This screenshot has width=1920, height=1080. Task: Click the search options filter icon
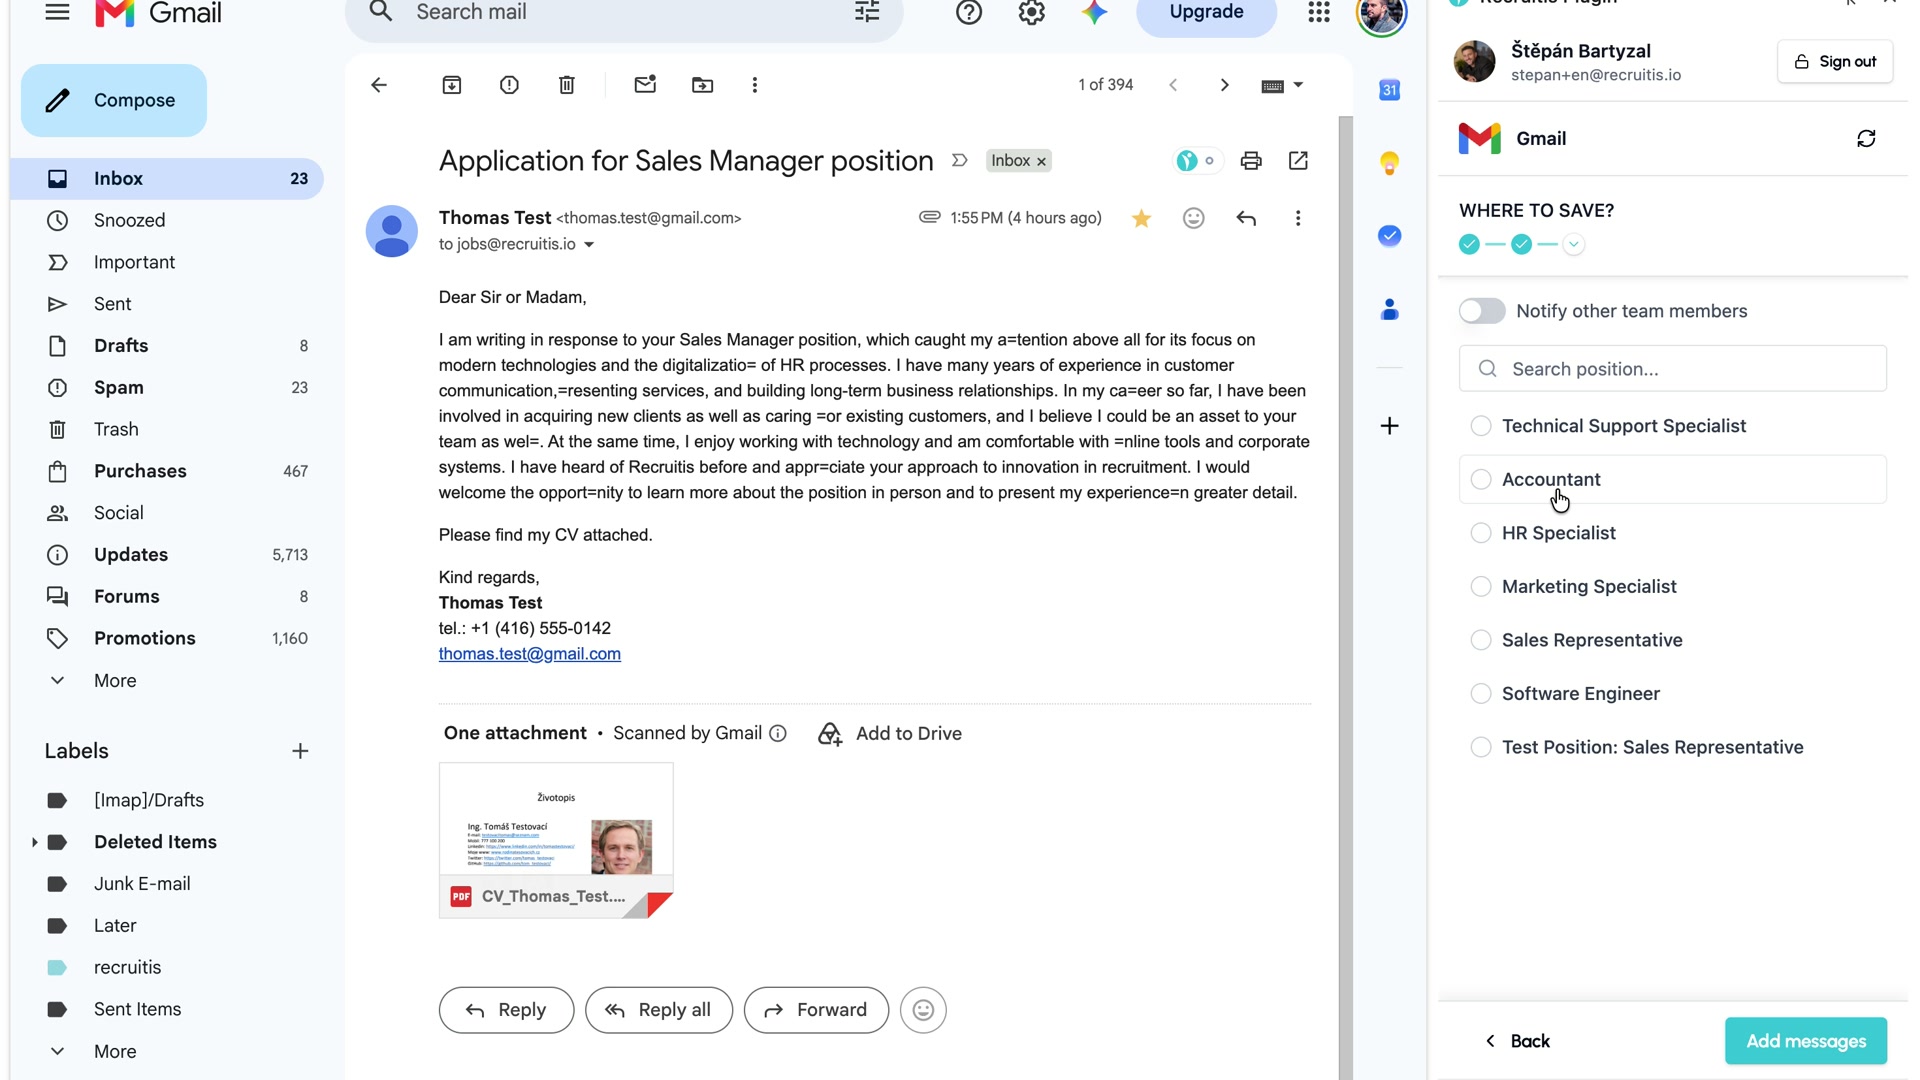[867, 12]
